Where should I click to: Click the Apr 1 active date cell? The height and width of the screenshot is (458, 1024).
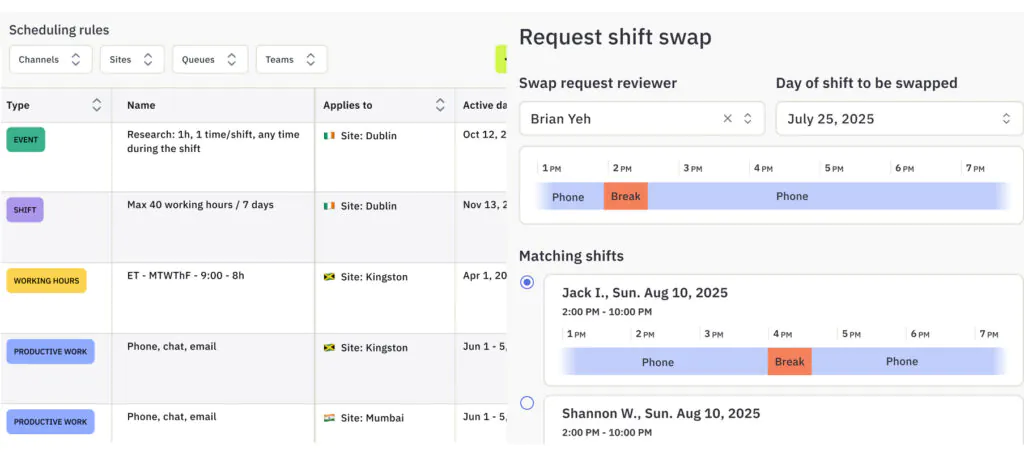485,276
